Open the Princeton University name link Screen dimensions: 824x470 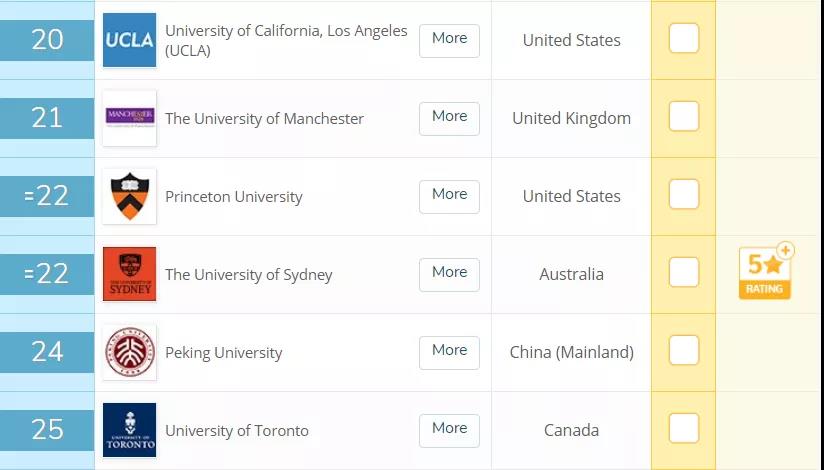tap(233, 197)
